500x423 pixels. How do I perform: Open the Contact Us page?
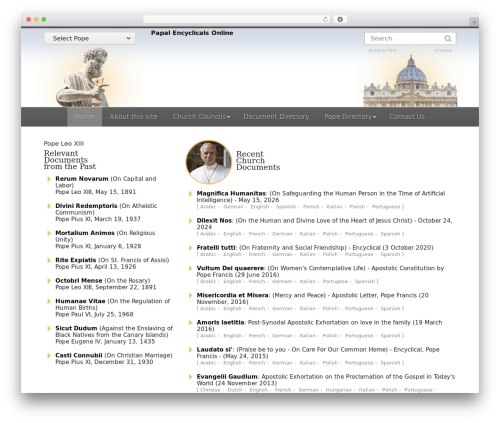(x=407, y=117)
